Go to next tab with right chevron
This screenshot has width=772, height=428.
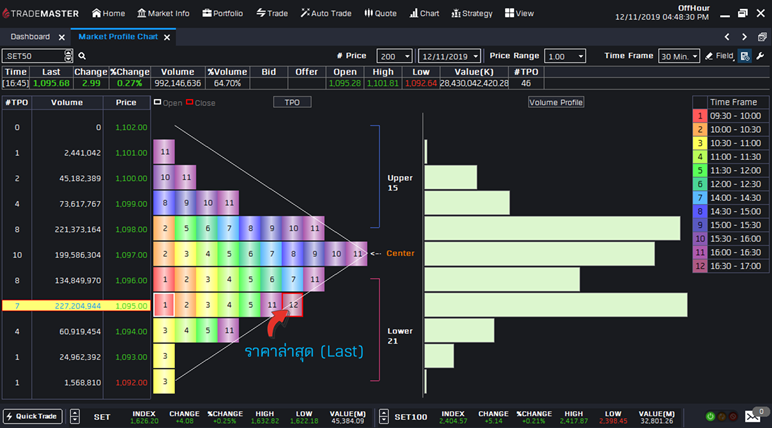[744, 37]
